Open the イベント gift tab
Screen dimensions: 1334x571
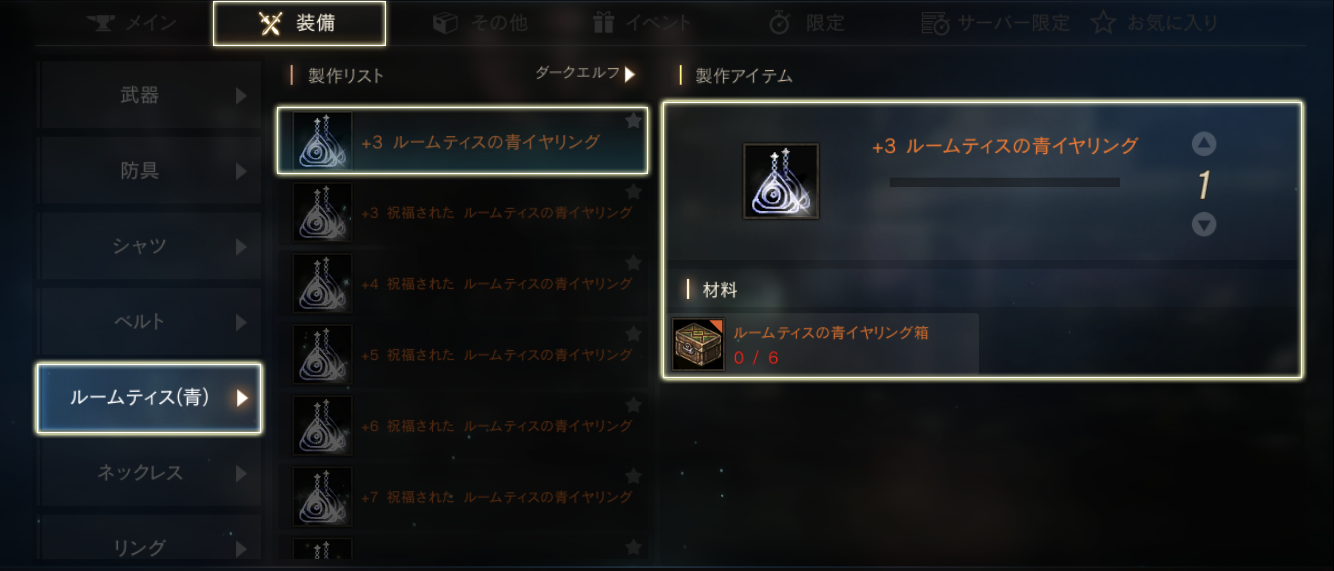click(641, 22)
